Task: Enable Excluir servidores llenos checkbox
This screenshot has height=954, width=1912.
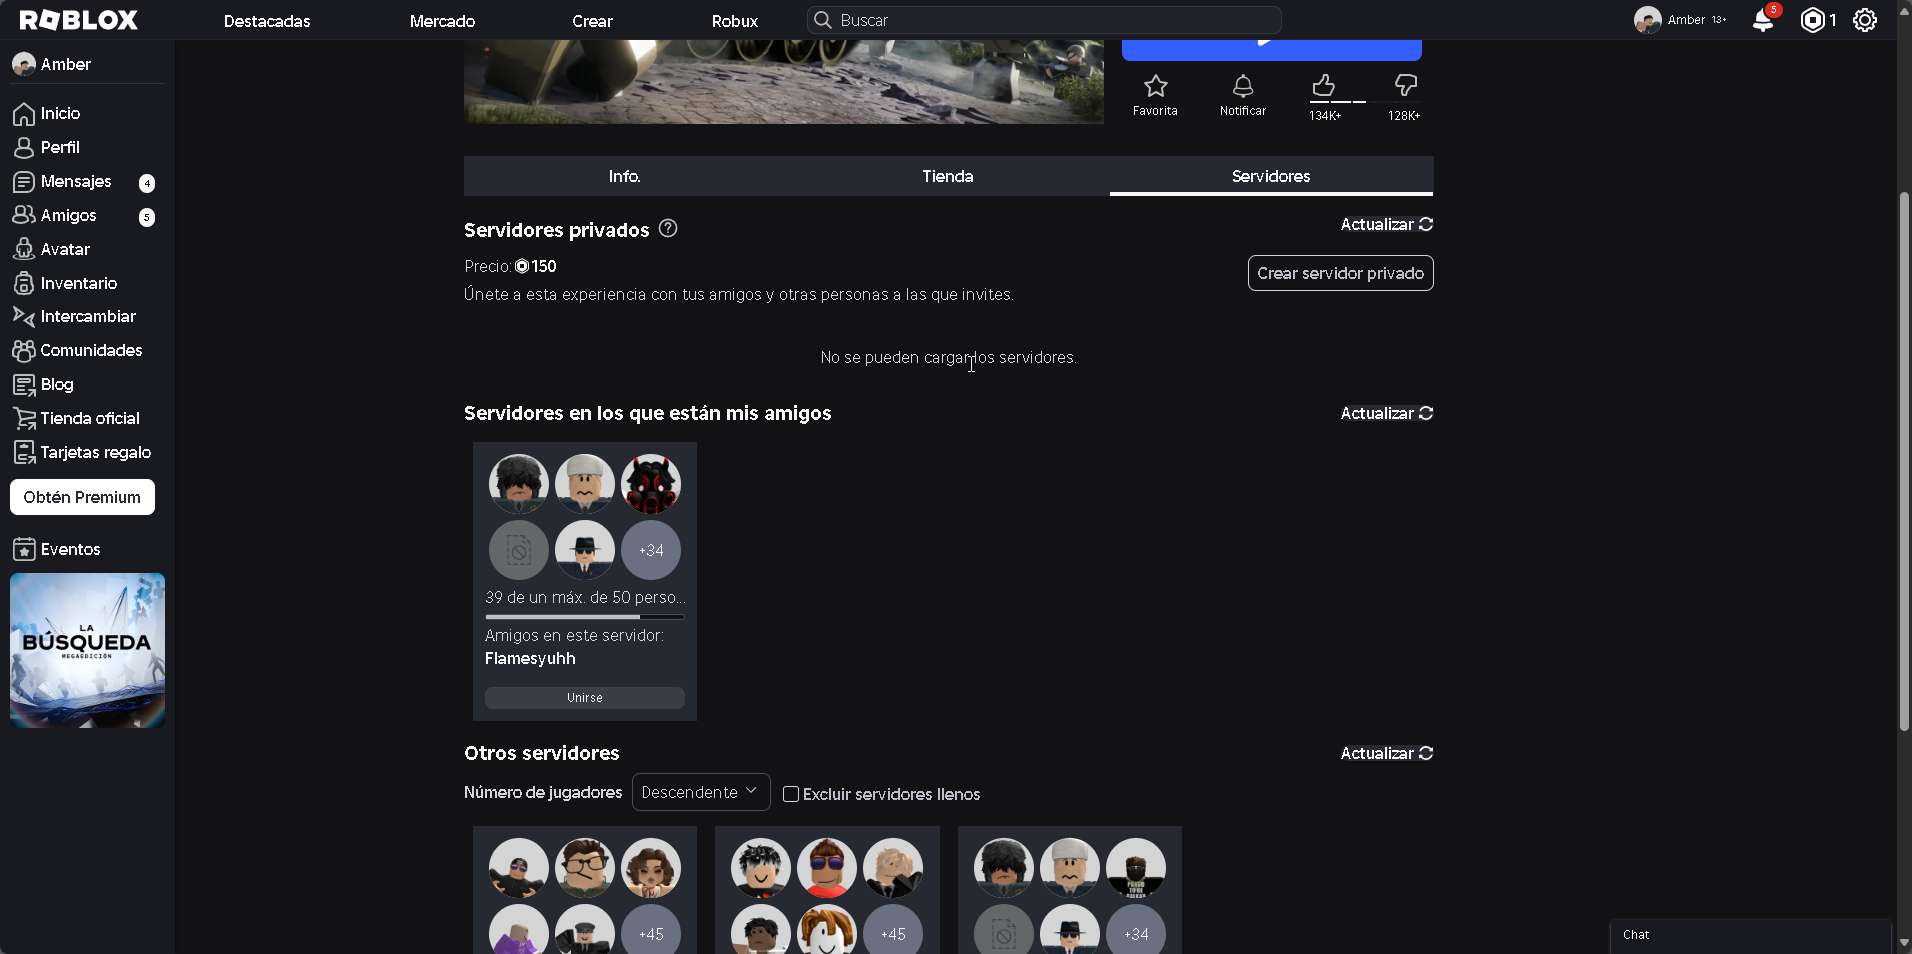Action: pyautogui.click(x=791, y=794)
